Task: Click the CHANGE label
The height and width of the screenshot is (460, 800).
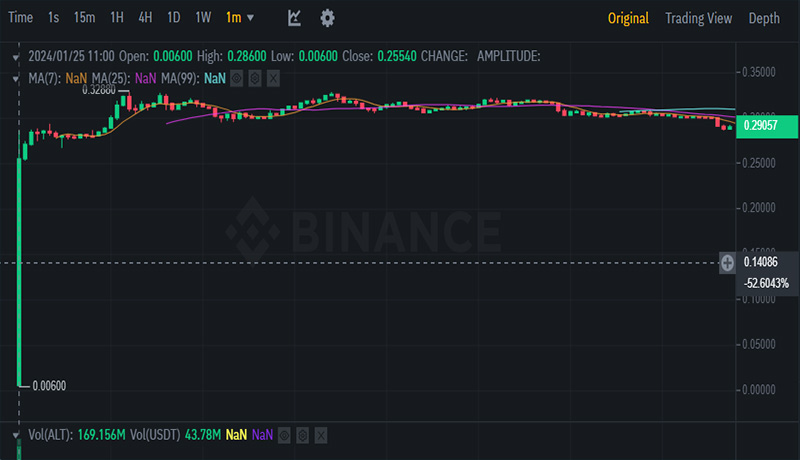Action: click(x=444, y=56)
